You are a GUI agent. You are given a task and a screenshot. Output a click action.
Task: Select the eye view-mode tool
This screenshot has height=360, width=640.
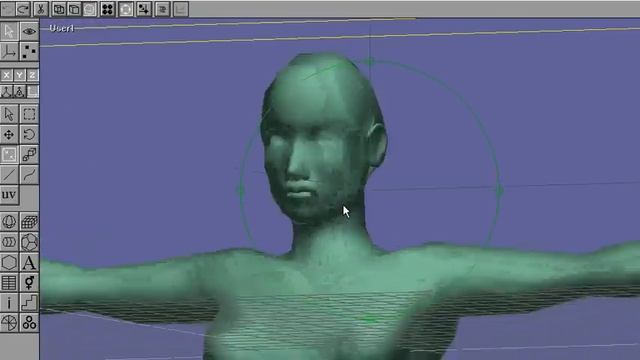tap(29, 31)
